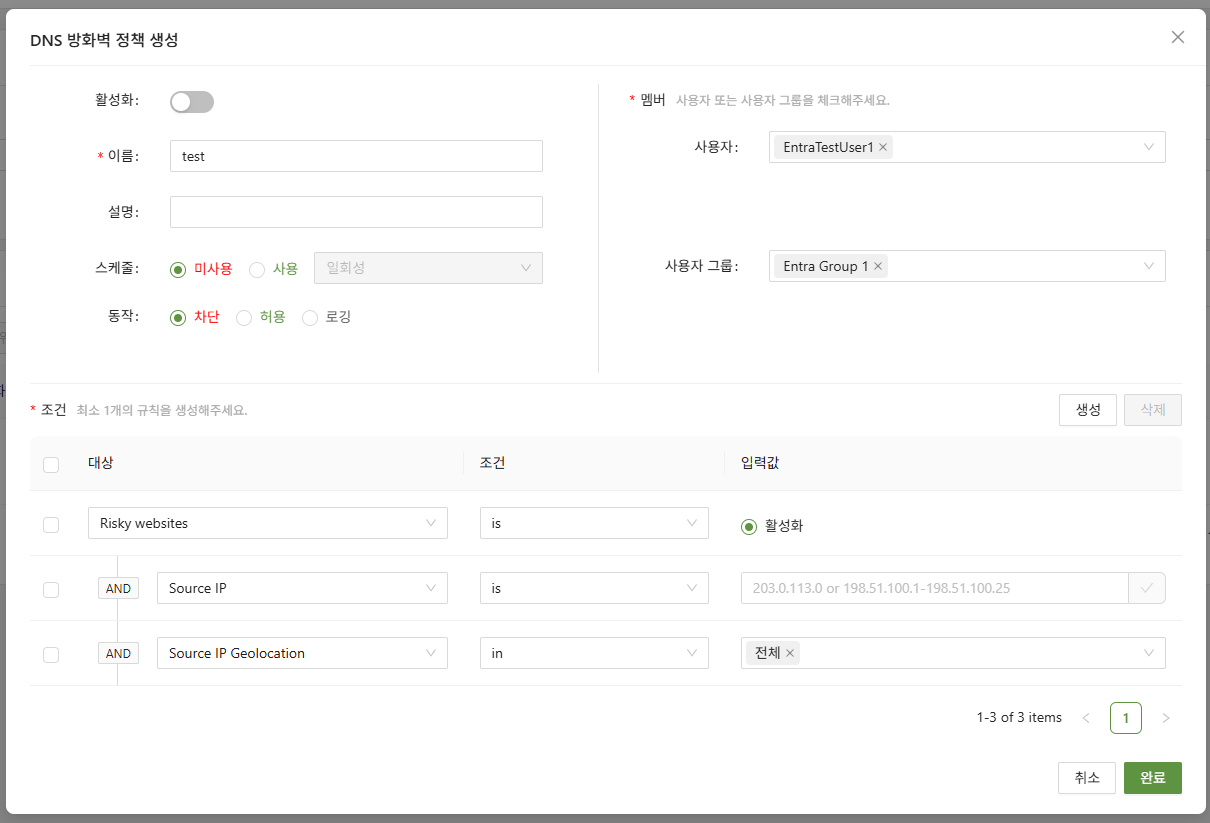
Task: Remove the 전체 geolocation tag
Action: tap(790, 654)
